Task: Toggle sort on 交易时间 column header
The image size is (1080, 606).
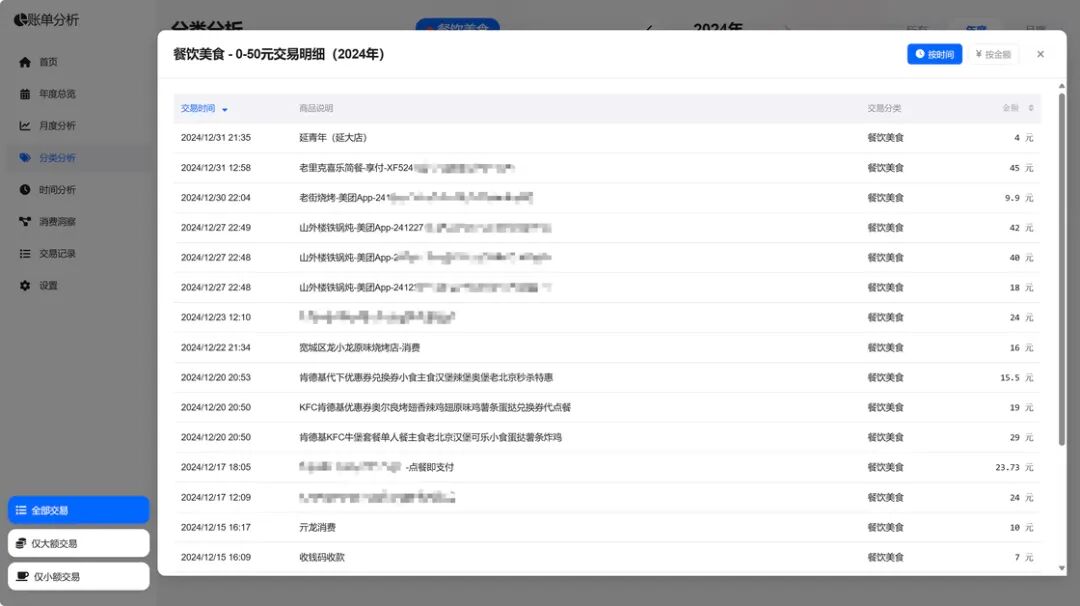Action: click(204, 108)
